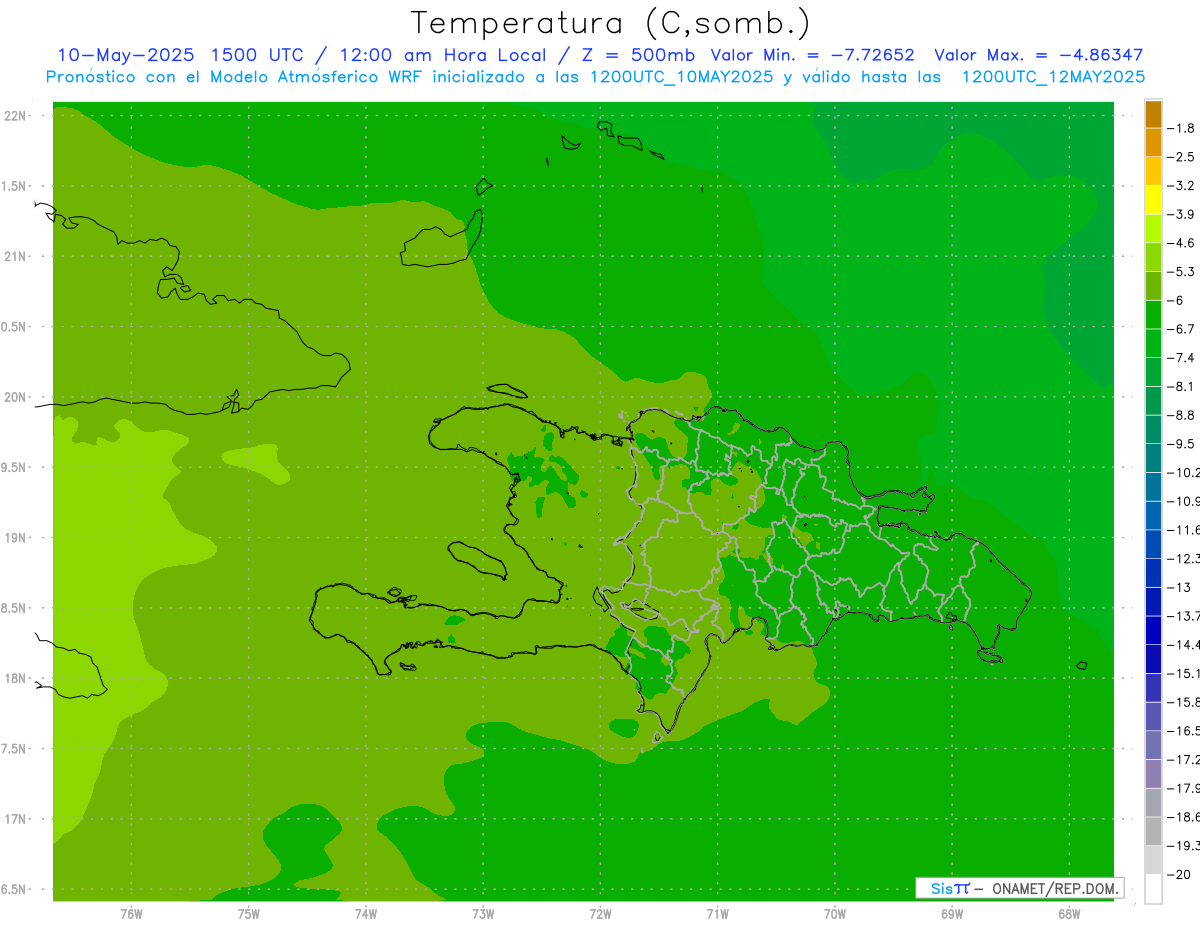
Task: Click the '17N' latitude label
Action: coord(16,819)
